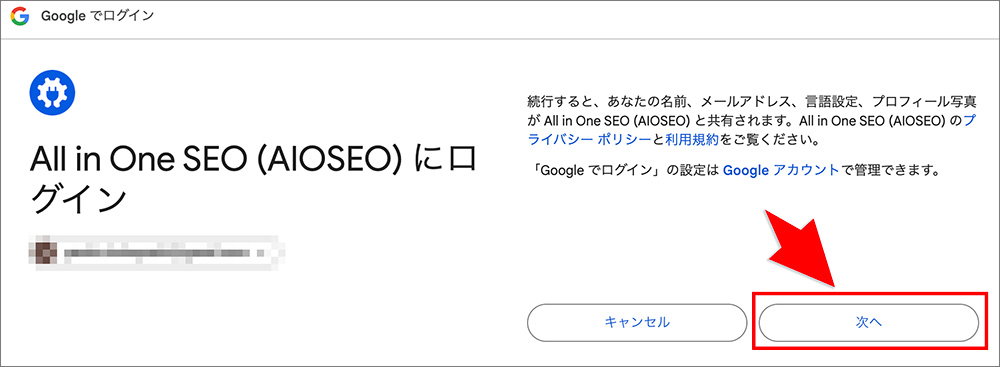This screenshot has width=1000, height=367.
Task: Open the Google アカウント link
Action: coord(781,170)
